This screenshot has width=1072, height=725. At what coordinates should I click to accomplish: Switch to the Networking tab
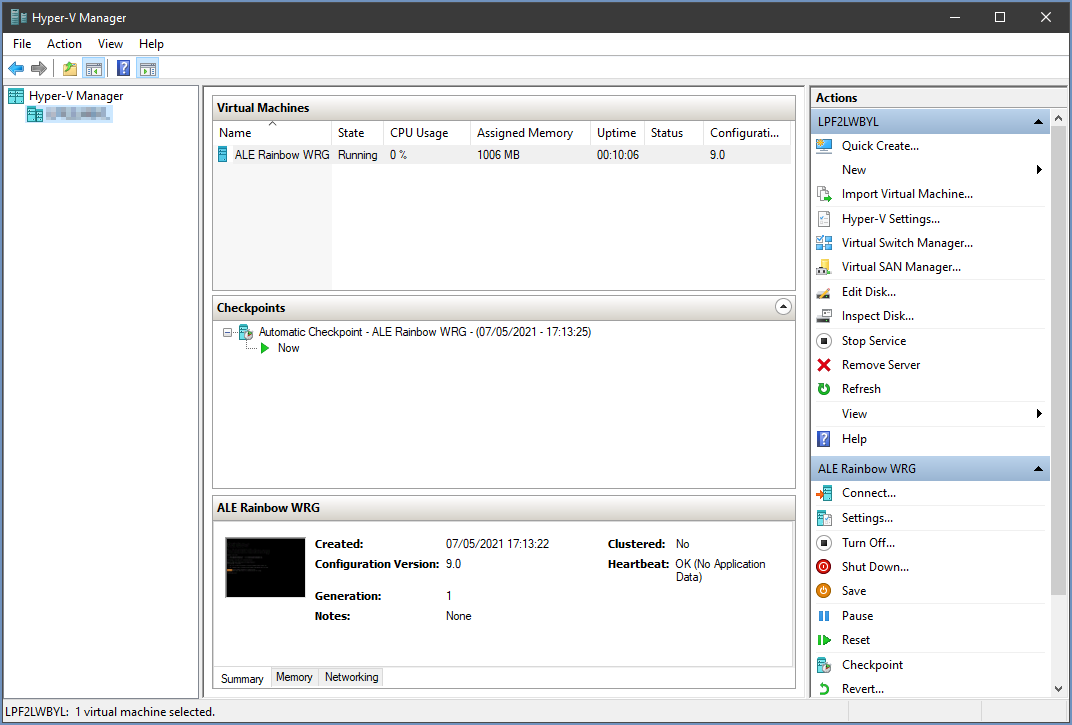pos(351,677)
